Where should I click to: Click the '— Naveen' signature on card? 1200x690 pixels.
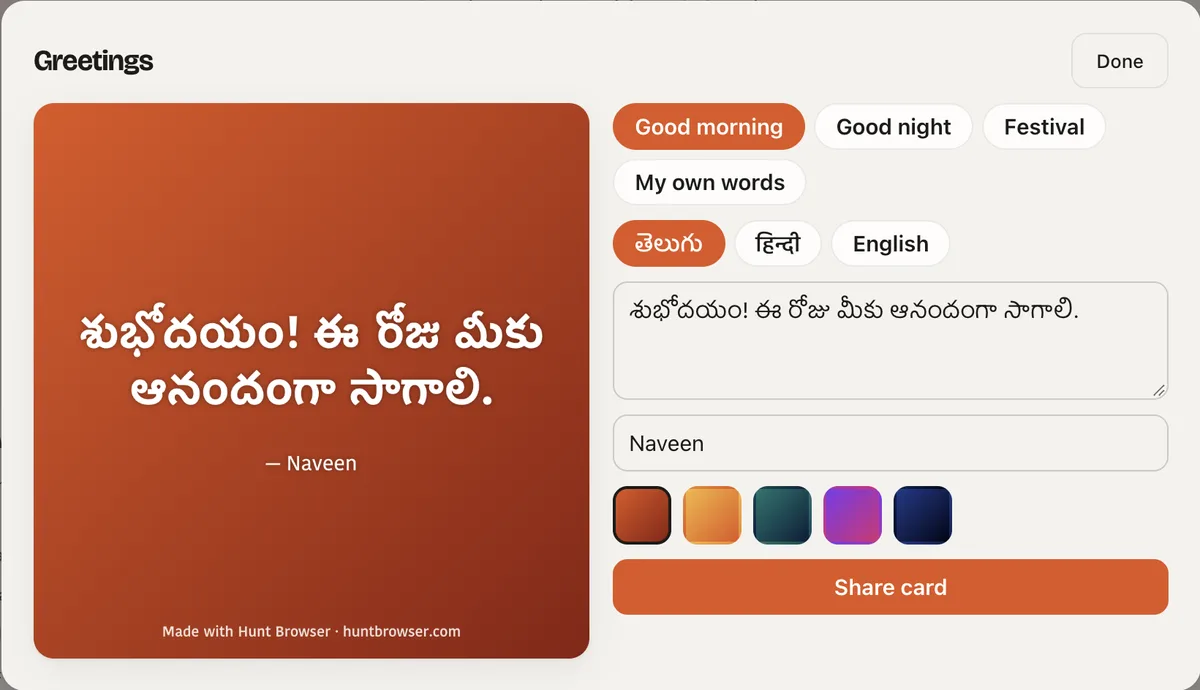[311, 463]
